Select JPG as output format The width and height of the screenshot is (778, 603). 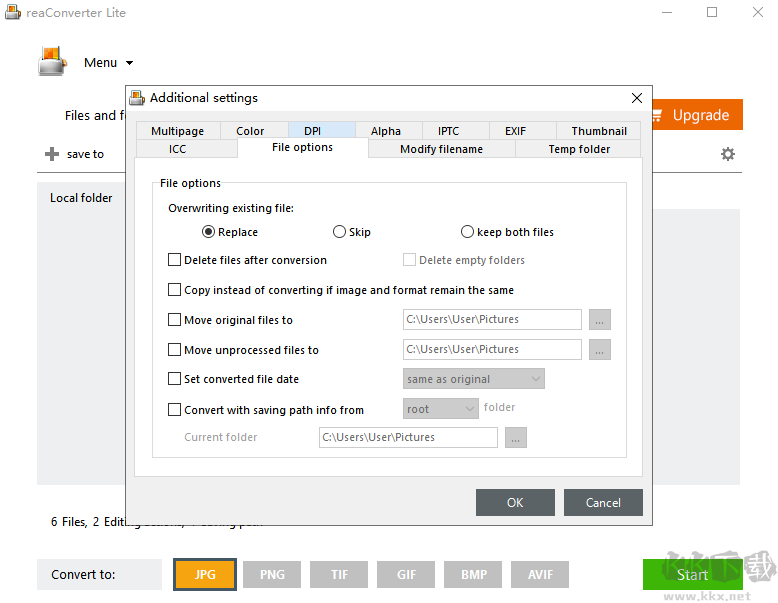[205, 575]
